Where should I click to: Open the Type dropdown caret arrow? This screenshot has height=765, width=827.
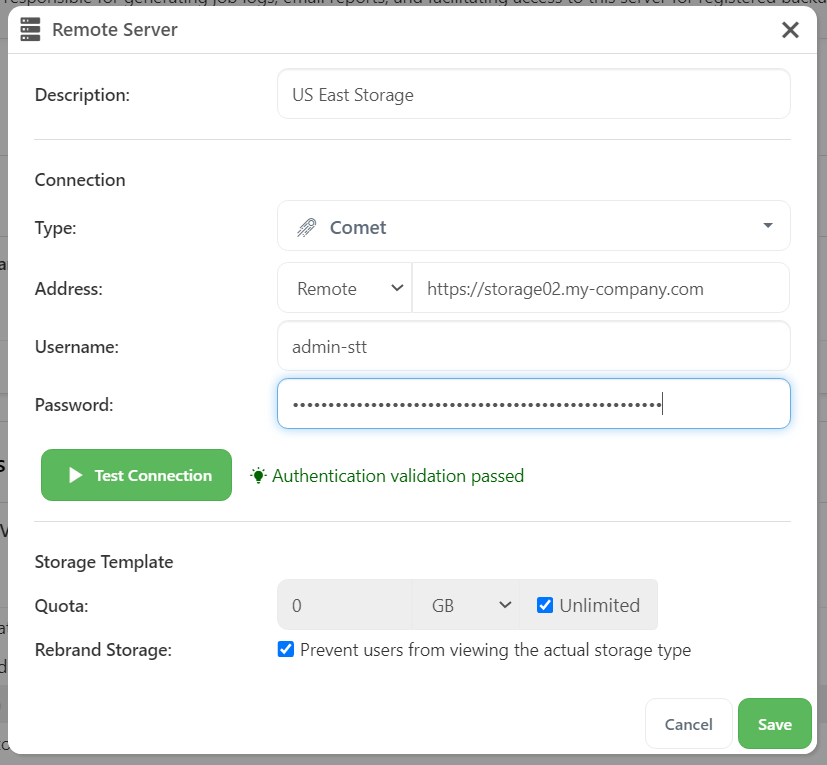click(x=767, y=226)
